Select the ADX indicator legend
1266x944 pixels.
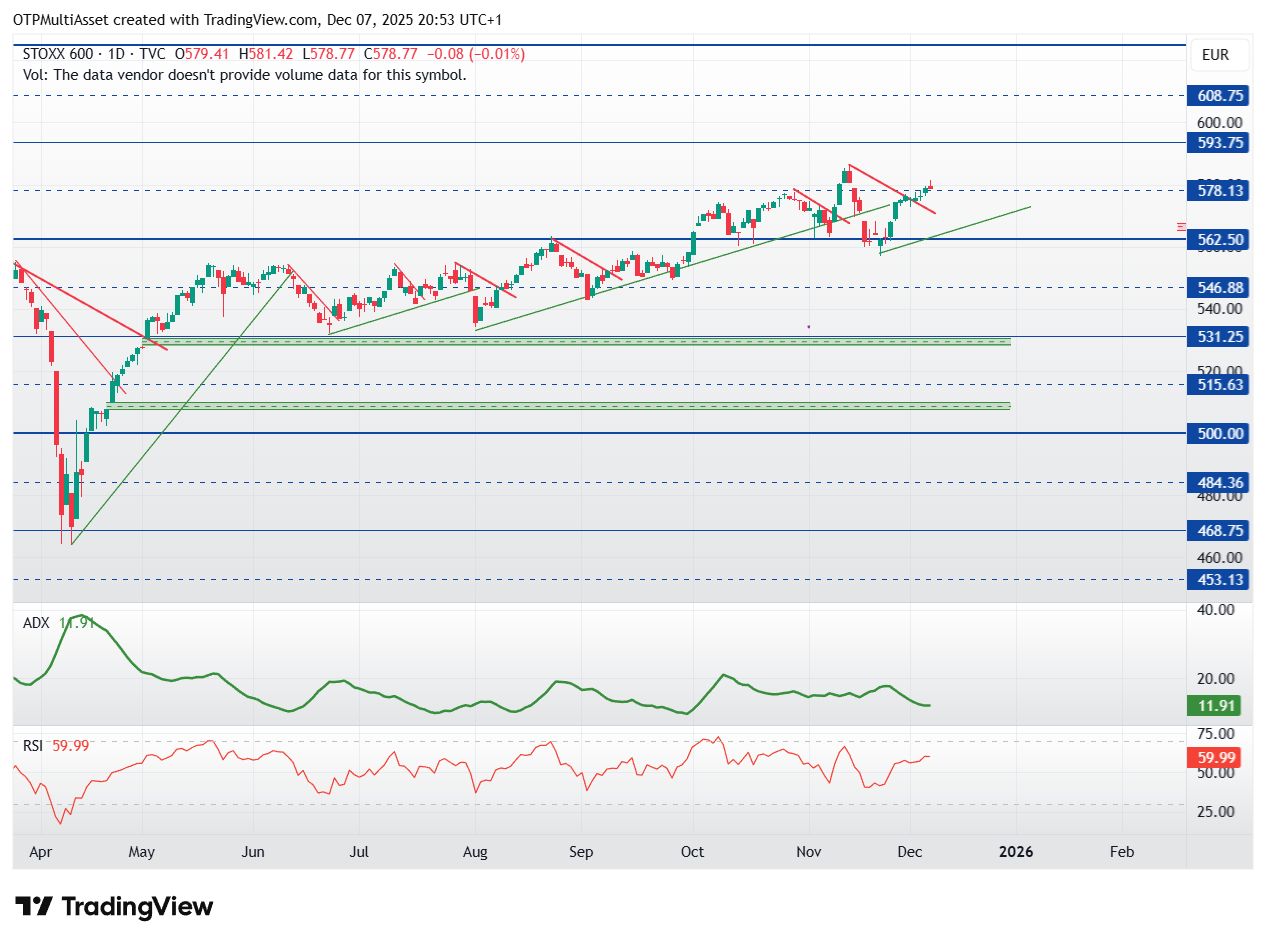[59, 623]
